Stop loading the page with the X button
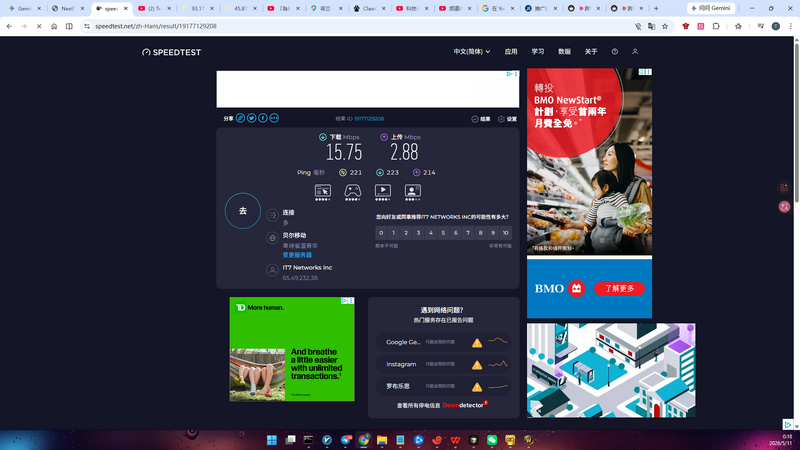Image resolution: width=800 pixels, height=450 pixels. point(39,26)
